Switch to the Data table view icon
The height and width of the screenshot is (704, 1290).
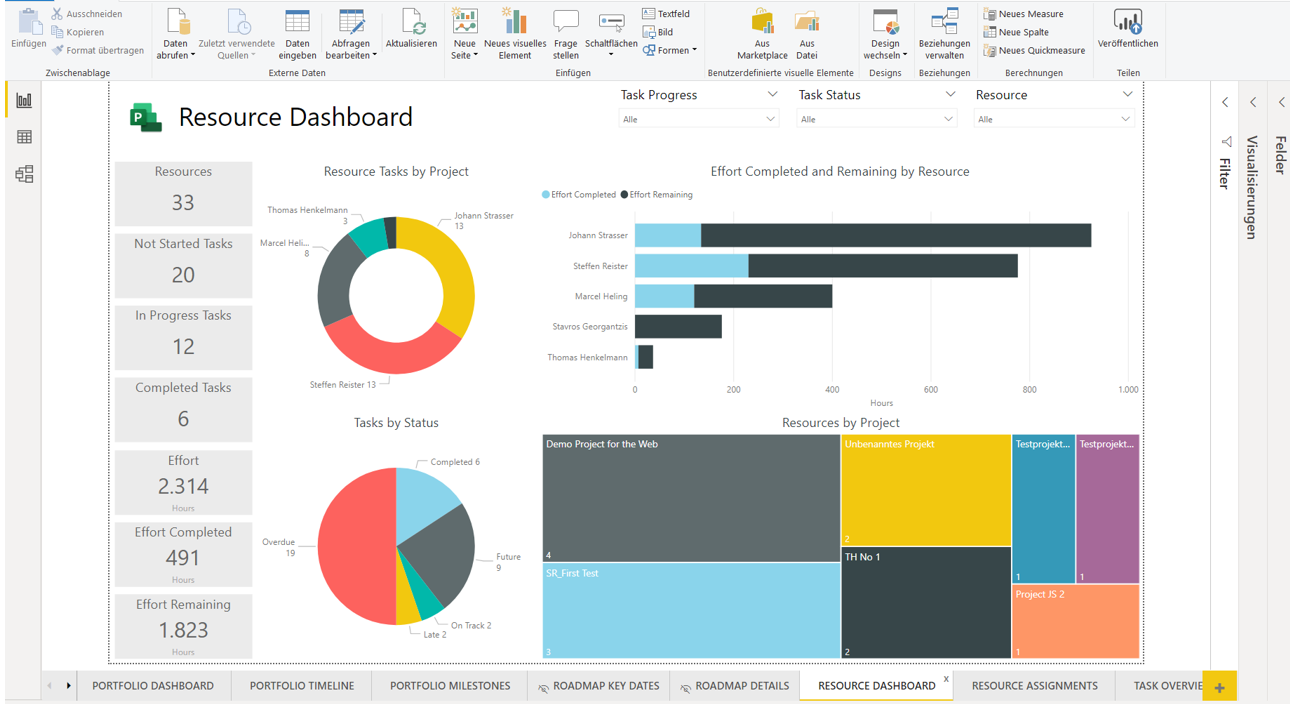pos(24,137)
